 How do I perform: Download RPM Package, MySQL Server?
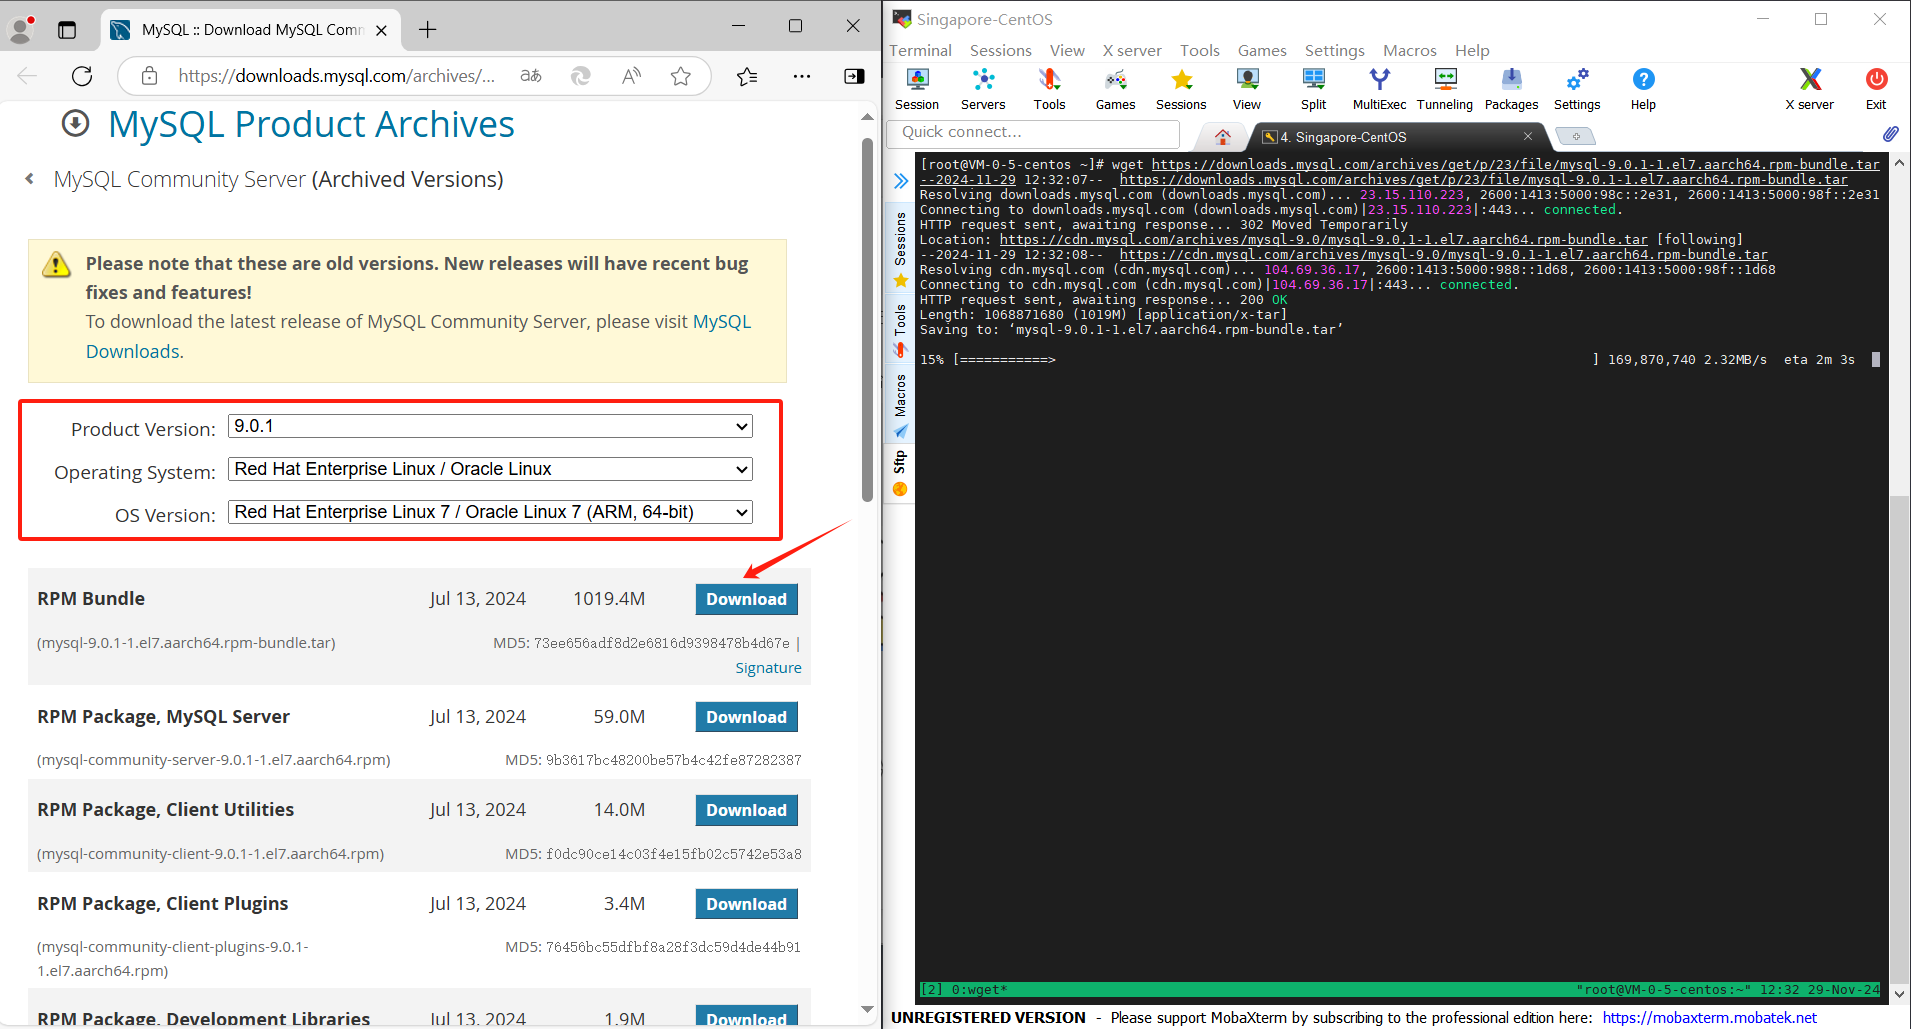click(x=746, y=717)
